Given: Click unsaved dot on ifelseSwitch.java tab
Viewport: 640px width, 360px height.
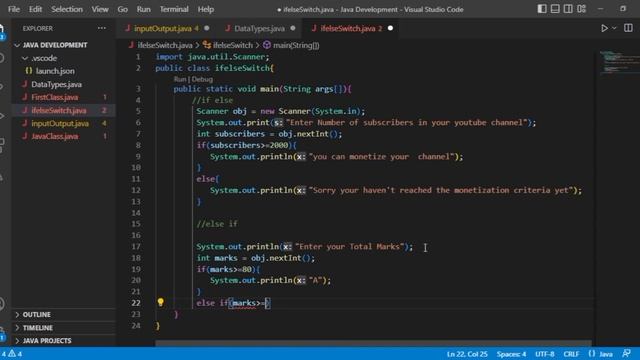Looking at the screenshot, I should [x=390, y=28].
